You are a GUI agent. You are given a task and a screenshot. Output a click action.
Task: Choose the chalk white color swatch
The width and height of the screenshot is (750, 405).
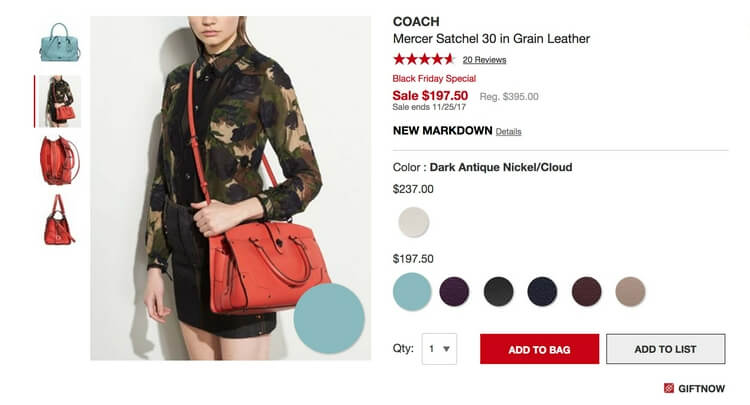click(414, 222)
